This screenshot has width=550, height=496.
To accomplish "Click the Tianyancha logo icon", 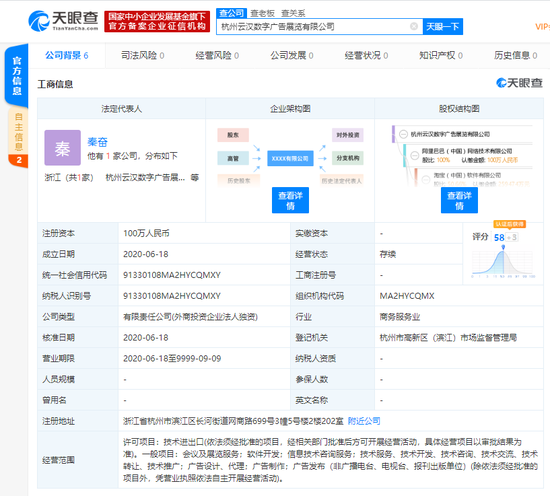I will [39, 21].
